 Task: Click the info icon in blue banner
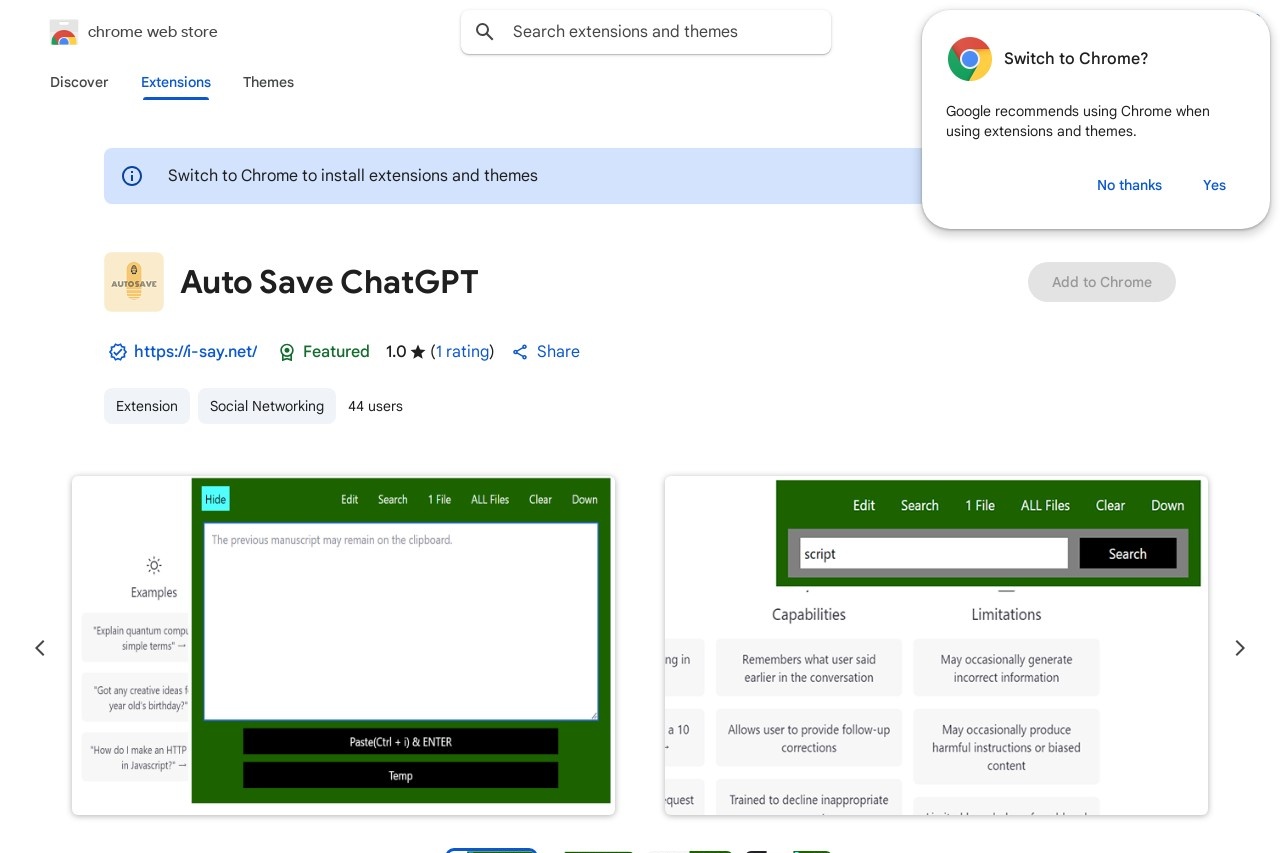tap(132, 176)
